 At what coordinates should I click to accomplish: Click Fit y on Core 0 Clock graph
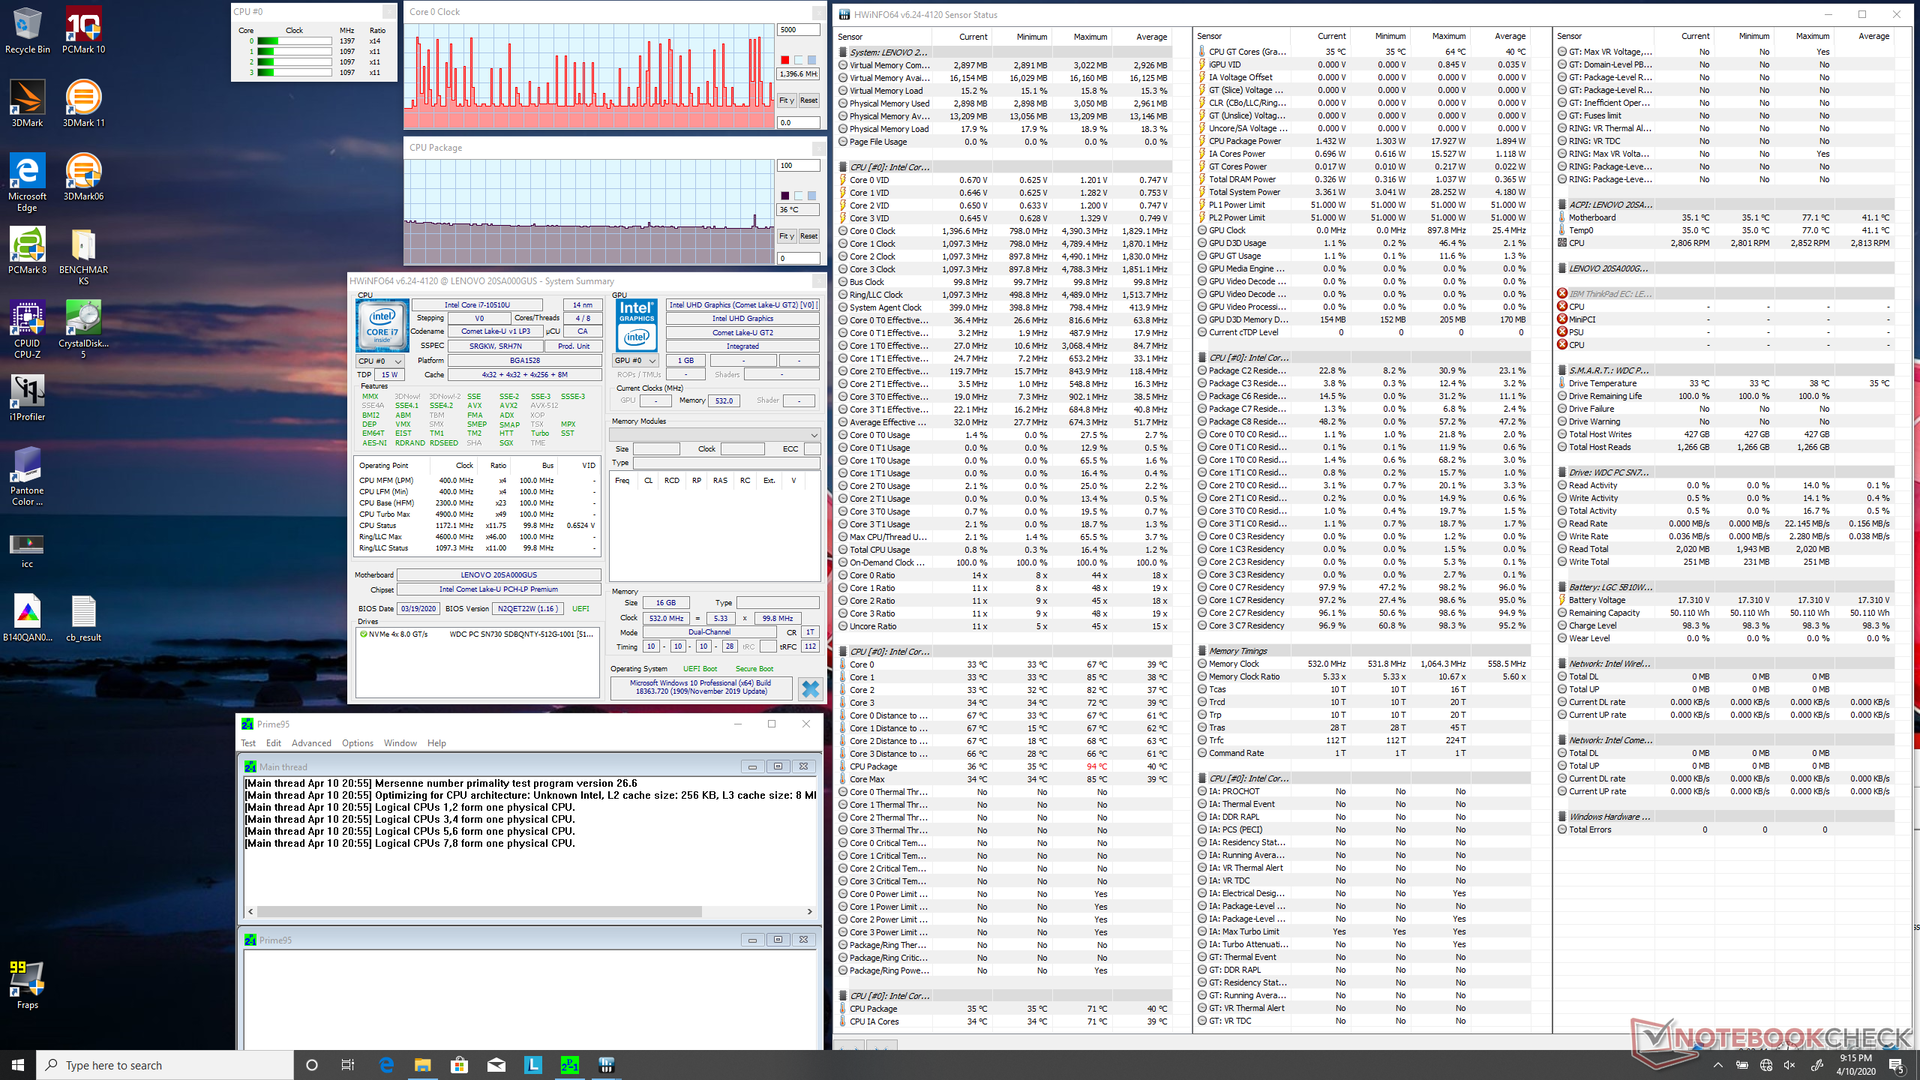click(x=787, y=100)
